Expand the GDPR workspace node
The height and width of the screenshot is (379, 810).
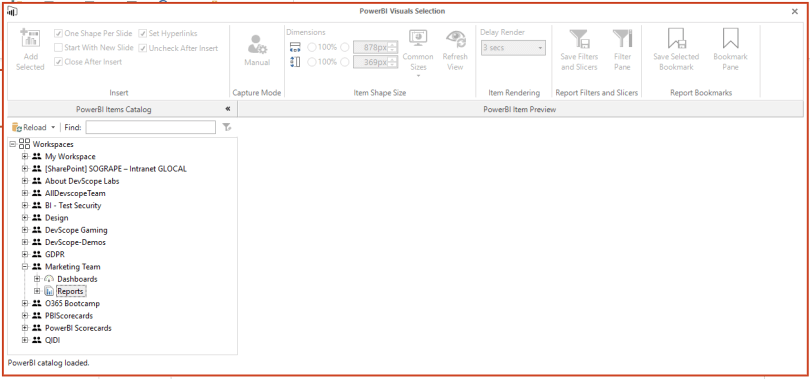tap(24, 255)
